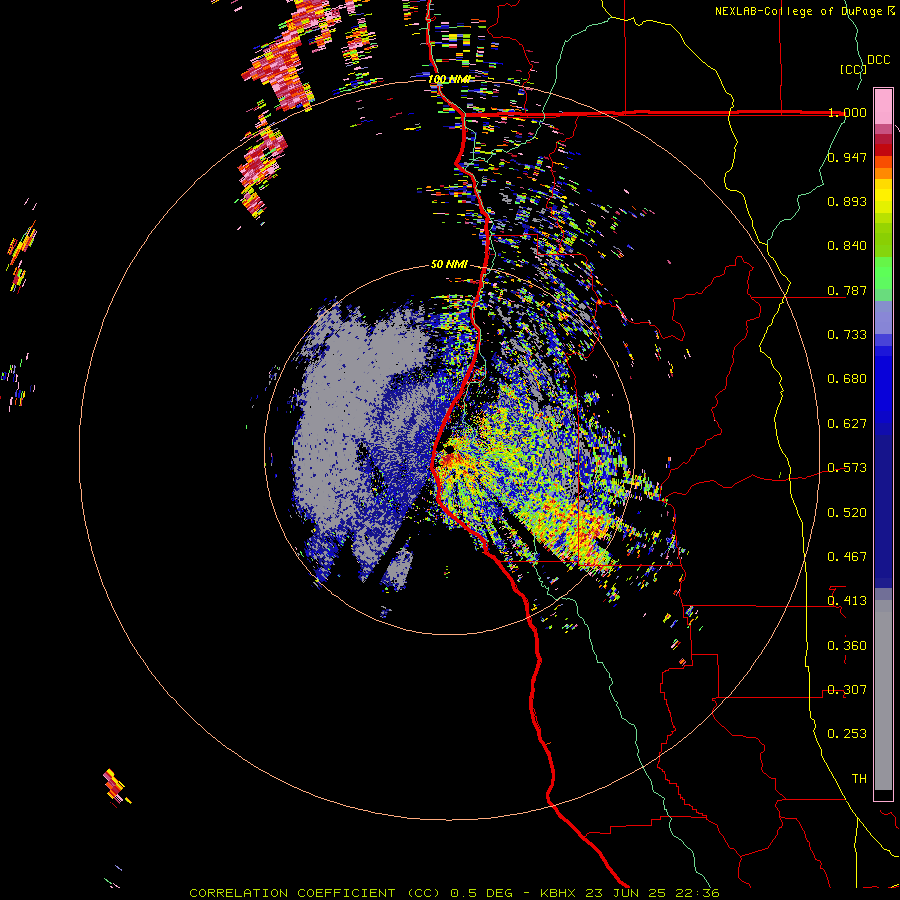
Task: Select the 1.000 legend value
Action: [847, 112]
